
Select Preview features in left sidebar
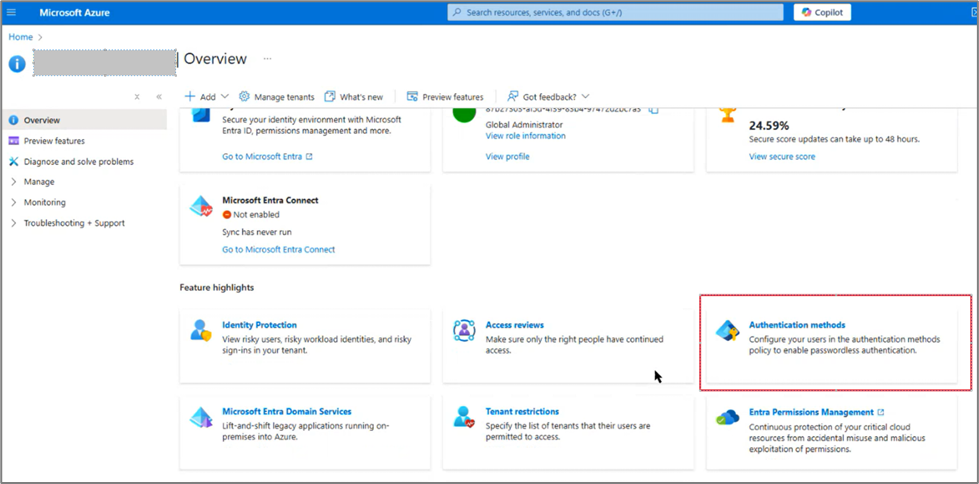[x=54, y=141]
